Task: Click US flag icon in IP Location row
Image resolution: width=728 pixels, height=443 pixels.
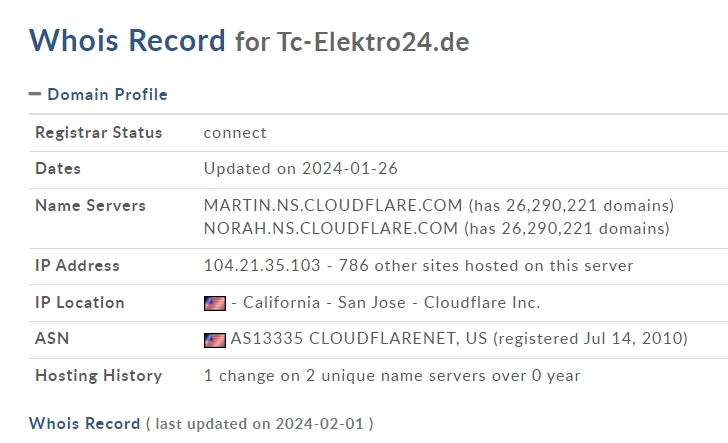Action: 215,303
